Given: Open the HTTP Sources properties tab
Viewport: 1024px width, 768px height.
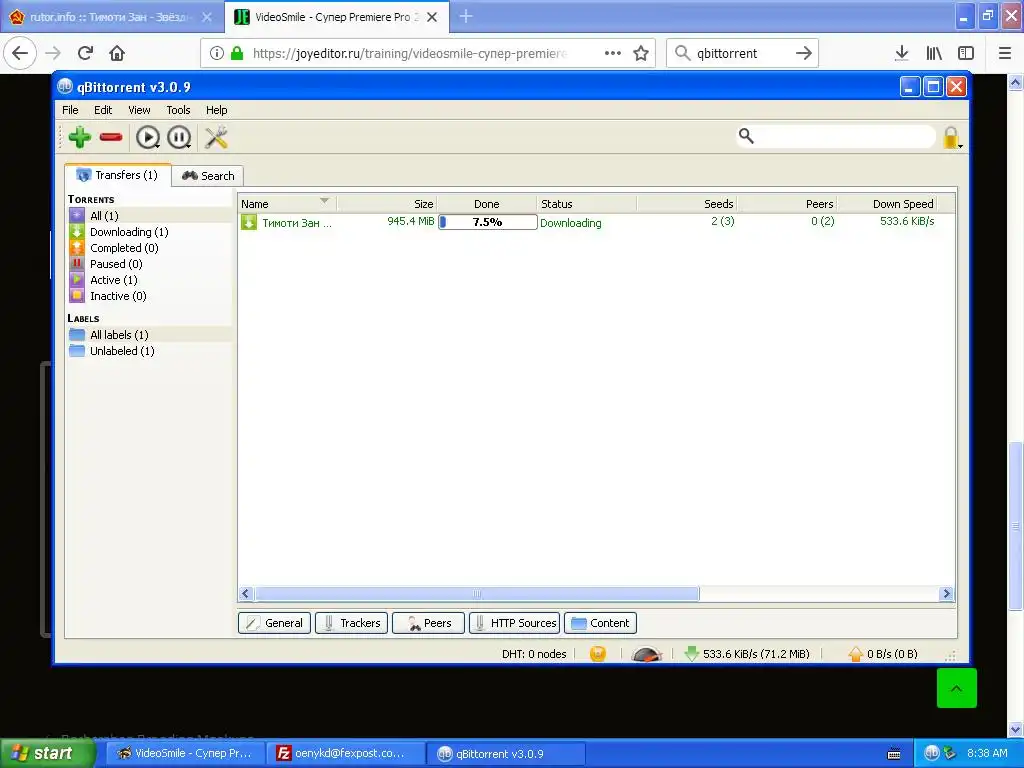Looking at the screenshot, I should (x=515, y=623).
